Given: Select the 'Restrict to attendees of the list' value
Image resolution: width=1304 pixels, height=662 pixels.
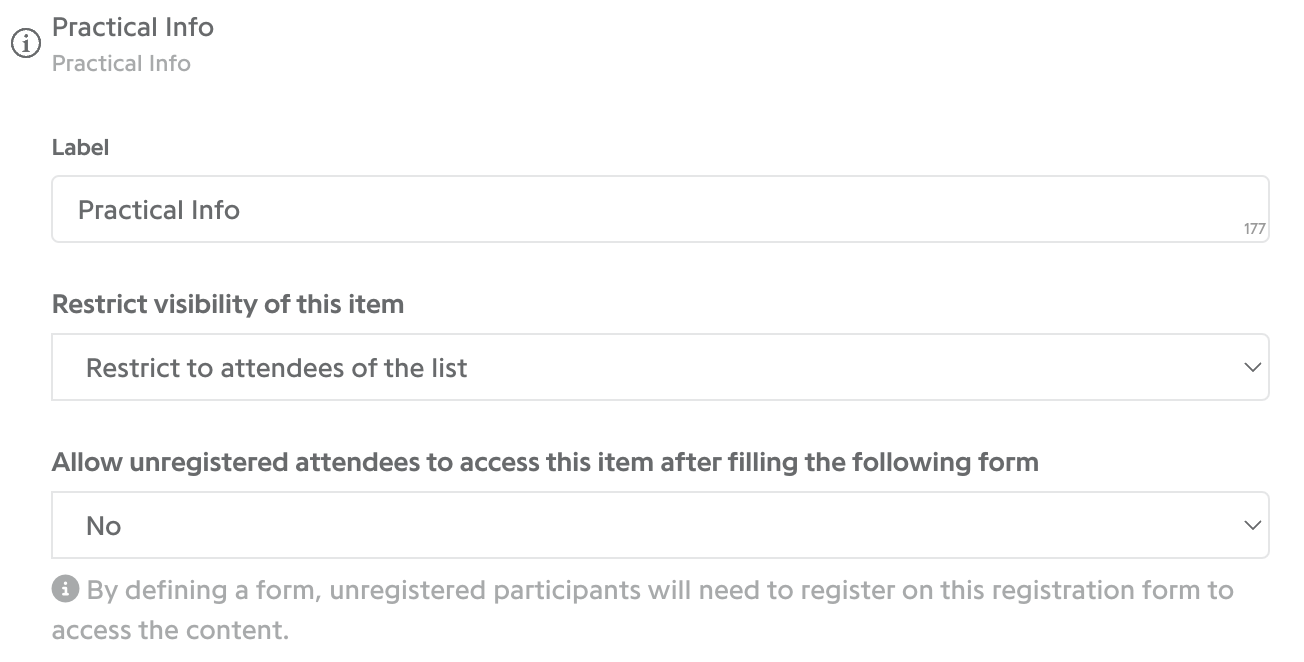Looking at the screenshot, I should [277, 368].
